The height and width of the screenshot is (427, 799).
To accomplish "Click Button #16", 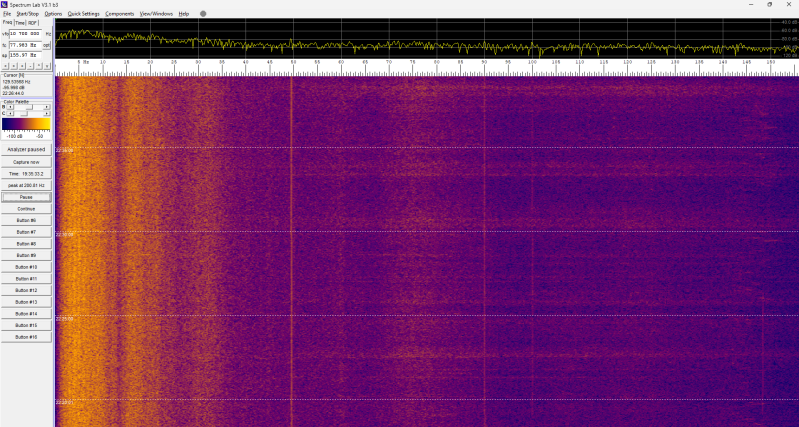I will 26,337.
